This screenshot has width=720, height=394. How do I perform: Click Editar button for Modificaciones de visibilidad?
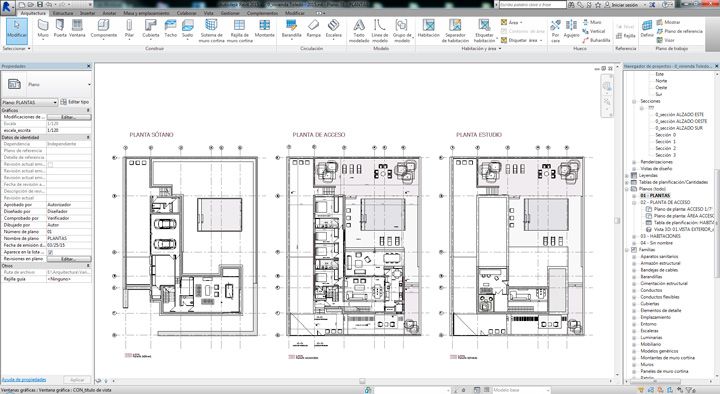point(69,117)
